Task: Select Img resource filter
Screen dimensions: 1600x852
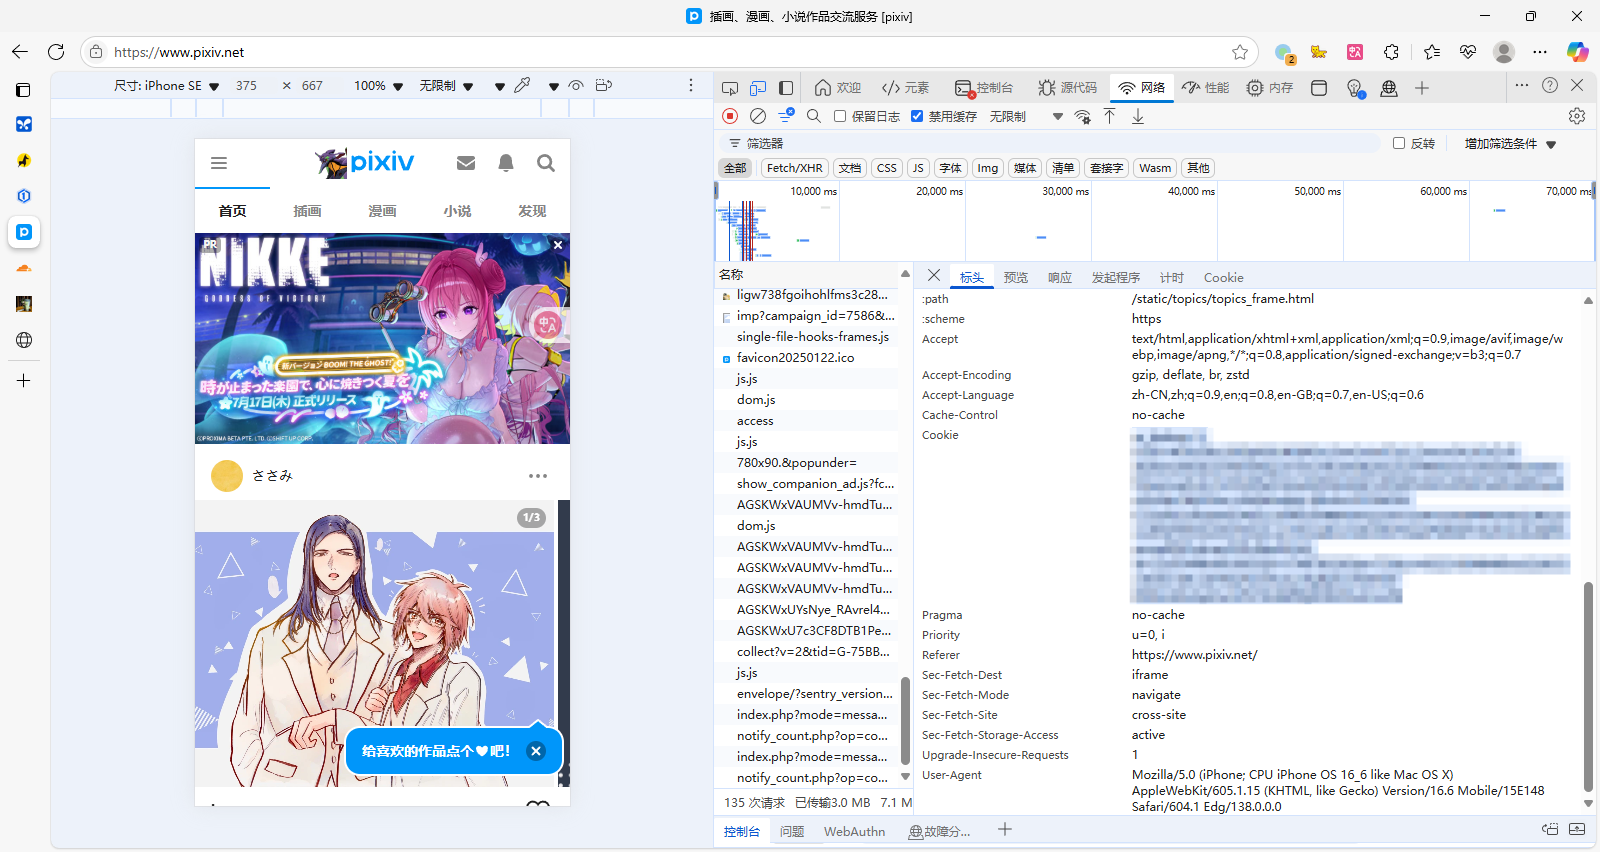Action: [988, 168]
